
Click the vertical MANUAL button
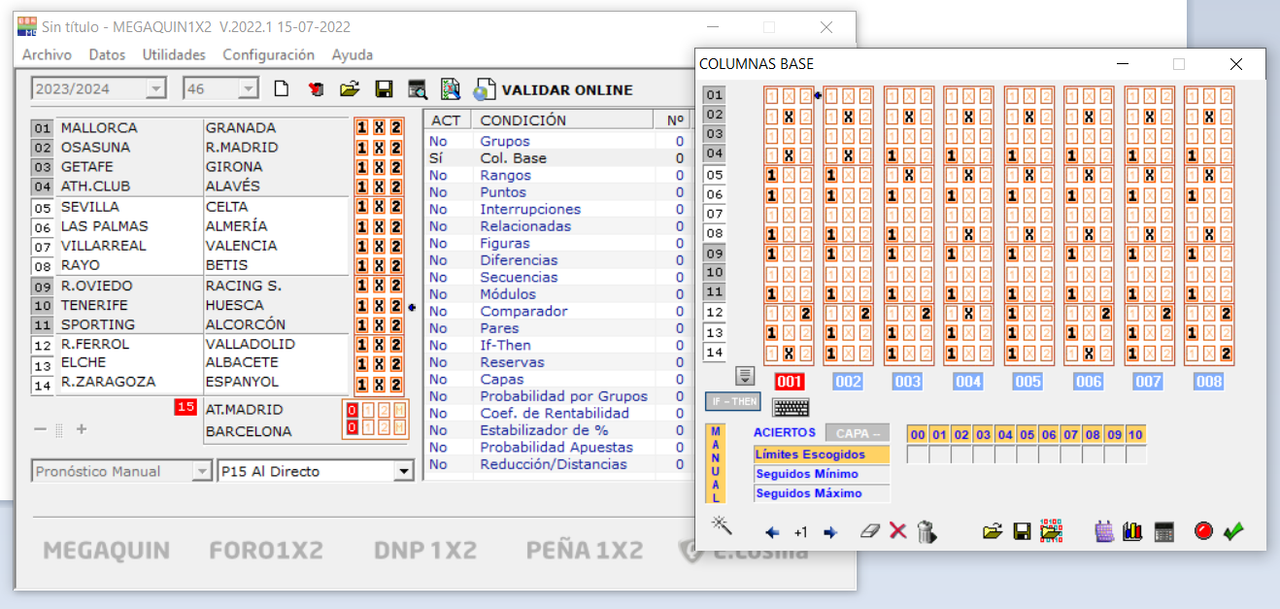(x=716, y=463)
